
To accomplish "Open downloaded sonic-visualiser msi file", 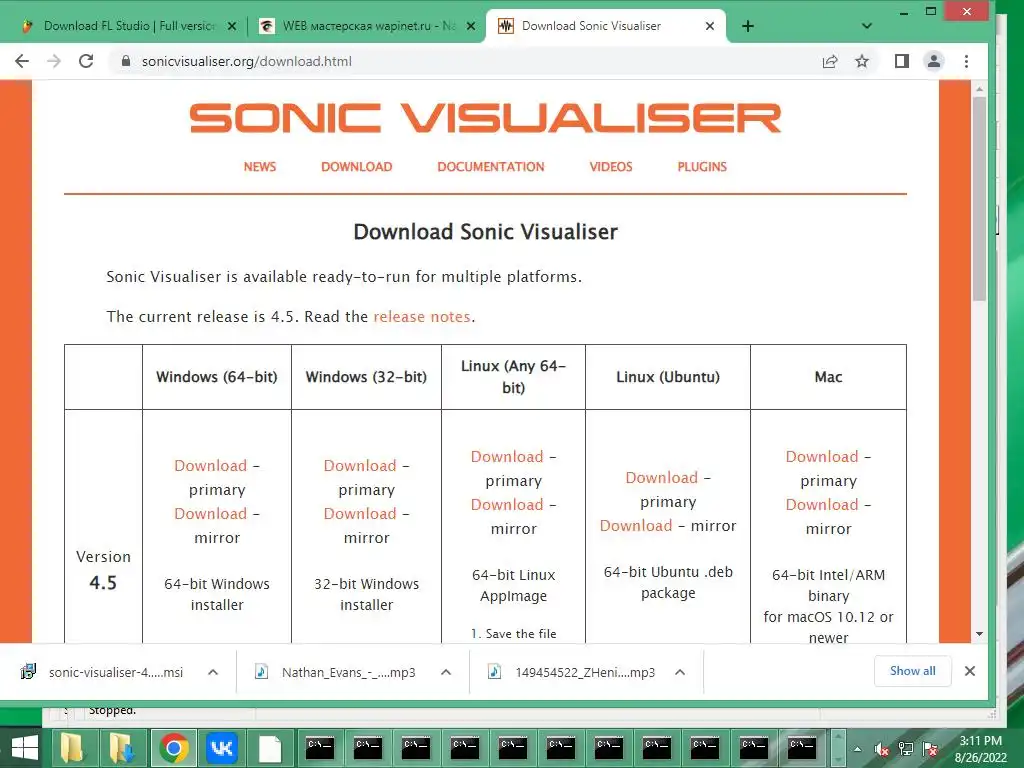I will click(x=104, y=672).
